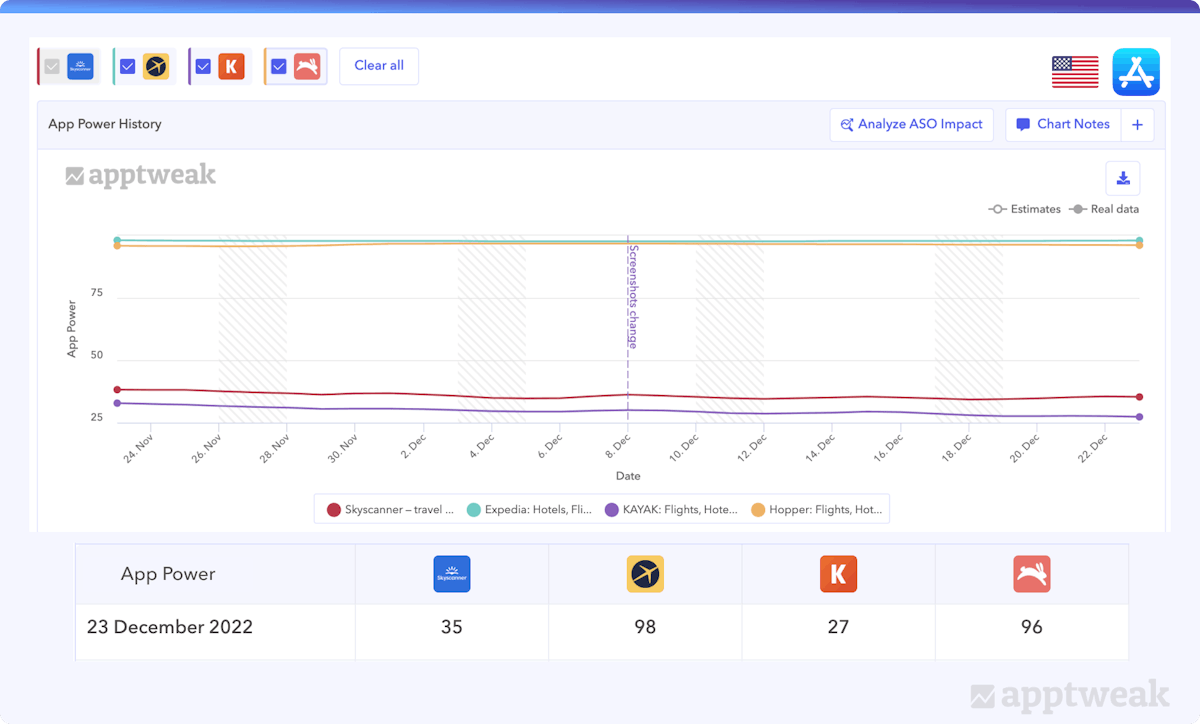Open Analyze ASO Impact

[x=912, y=125]
